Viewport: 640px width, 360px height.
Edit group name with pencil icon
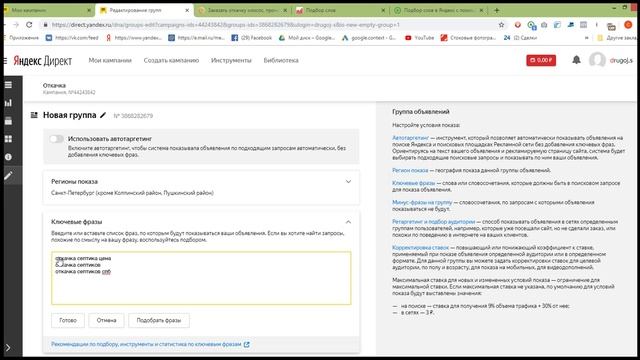pyautogui.click(x=103, y=116)
